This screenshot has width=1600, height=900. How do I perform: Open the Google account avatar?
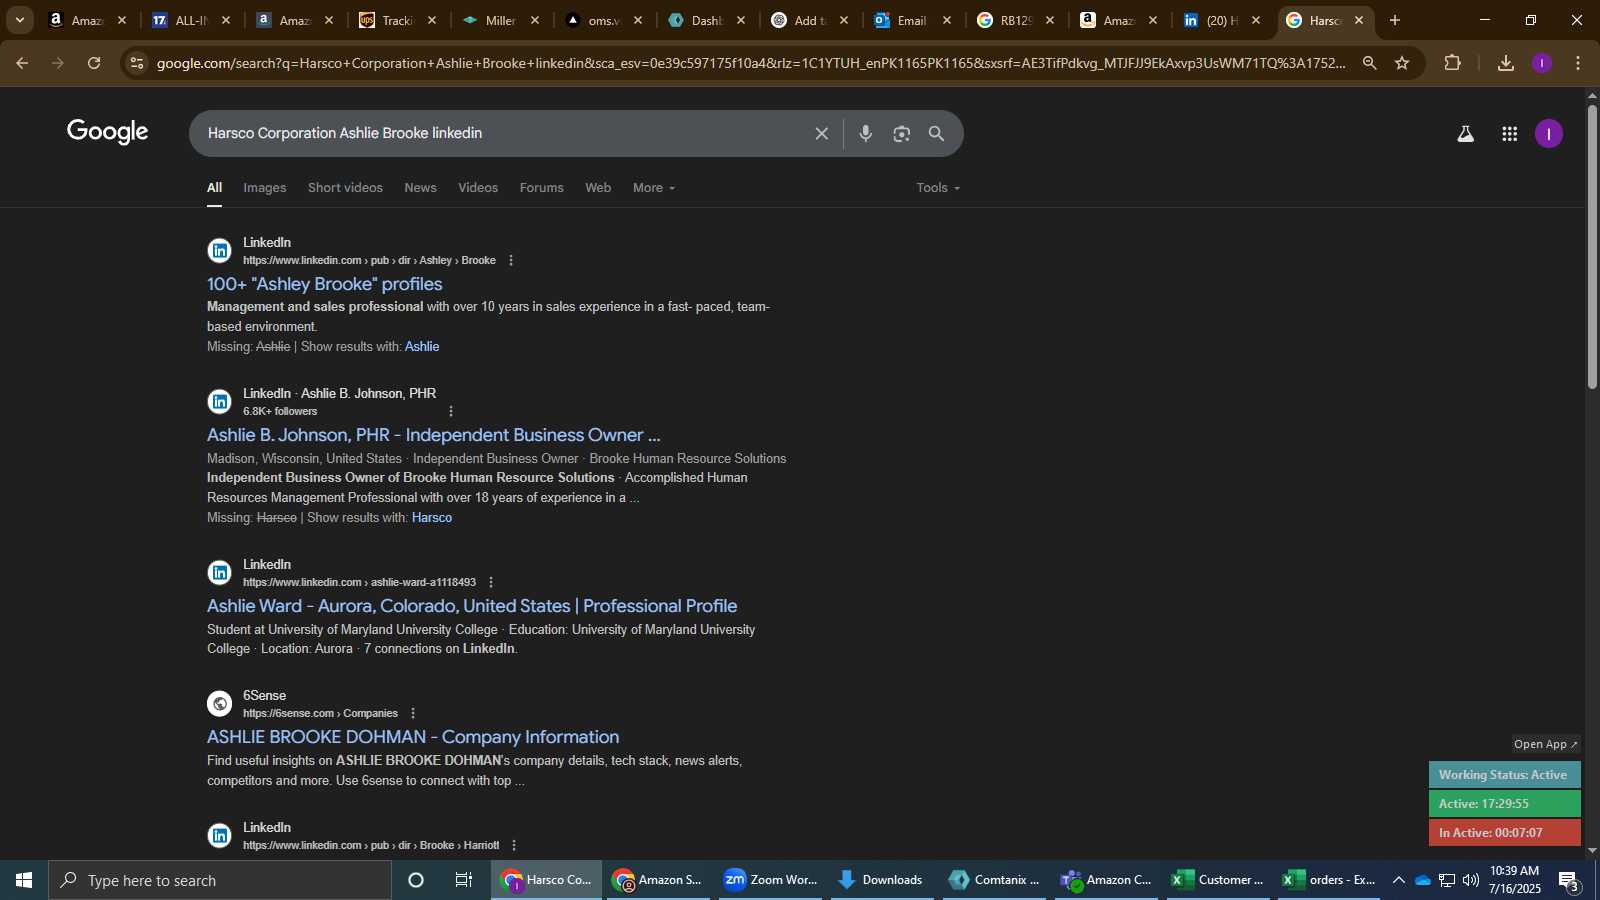click(1549, 134)
